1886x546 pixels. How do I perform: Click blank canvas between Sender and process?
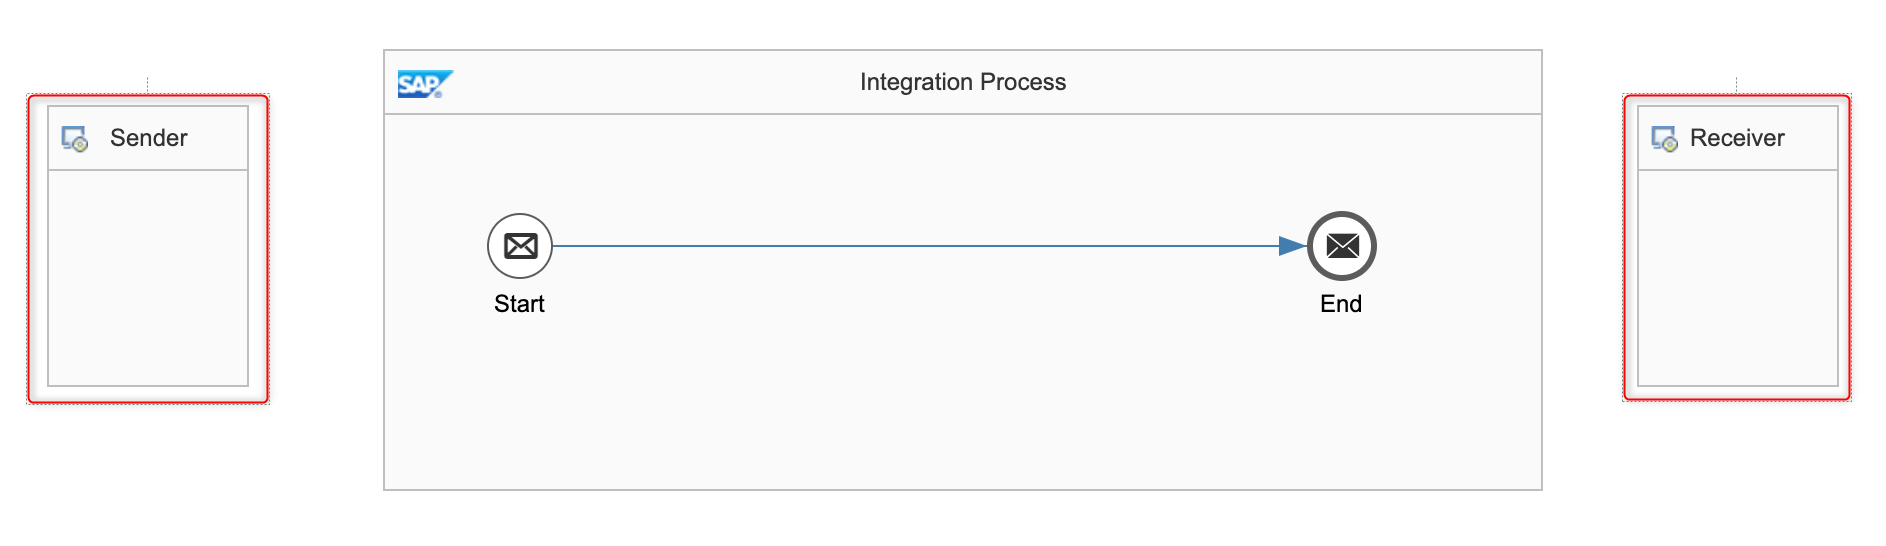(x=326, y=250)
